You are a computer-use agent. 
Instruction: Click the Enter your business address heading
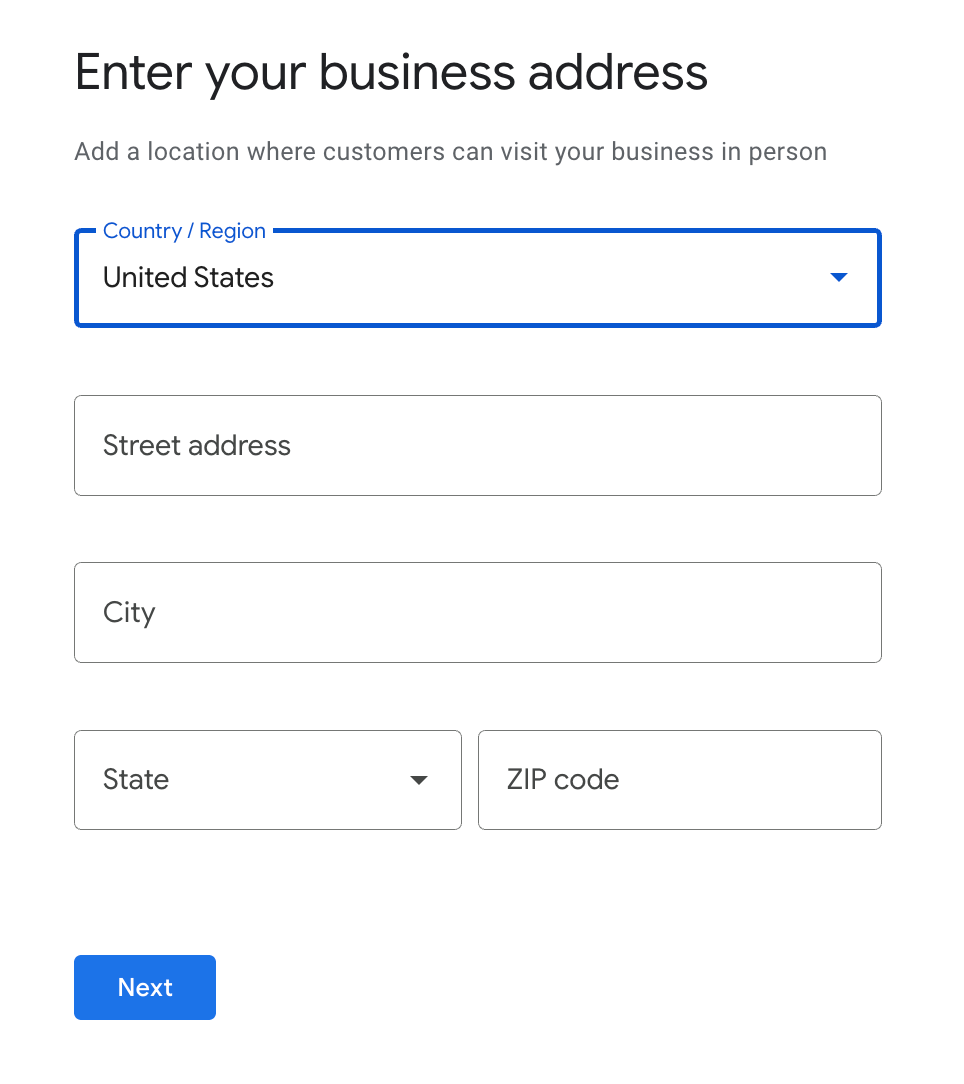[391, 71]
